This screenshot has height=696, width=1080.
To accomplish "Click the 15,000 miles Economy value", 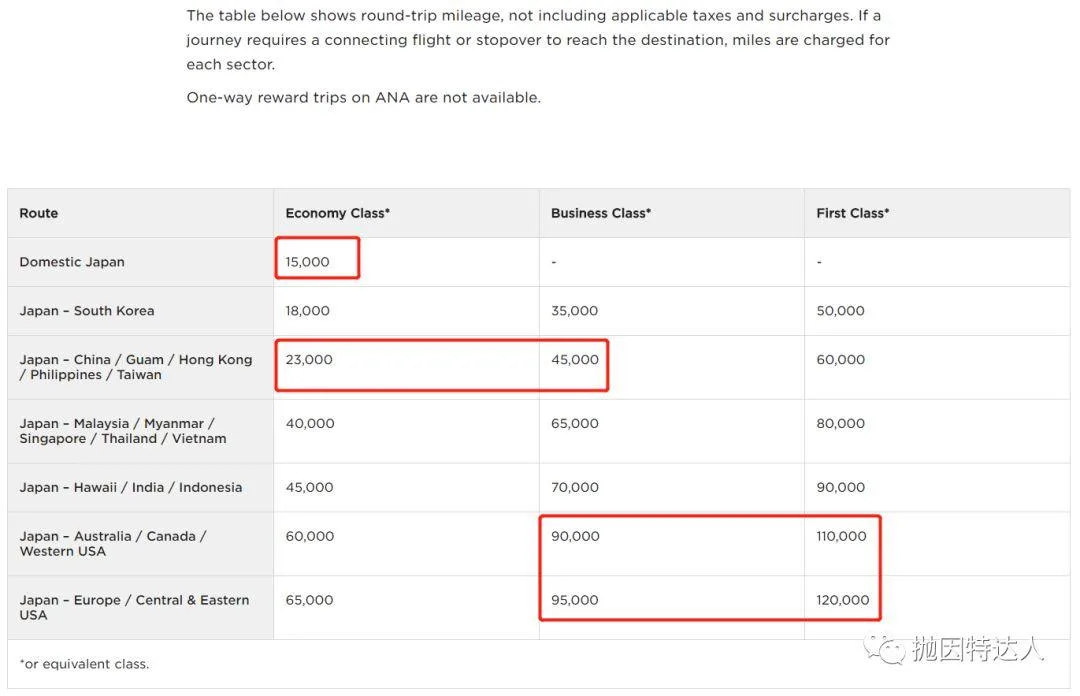I will [x=307, y=262].
